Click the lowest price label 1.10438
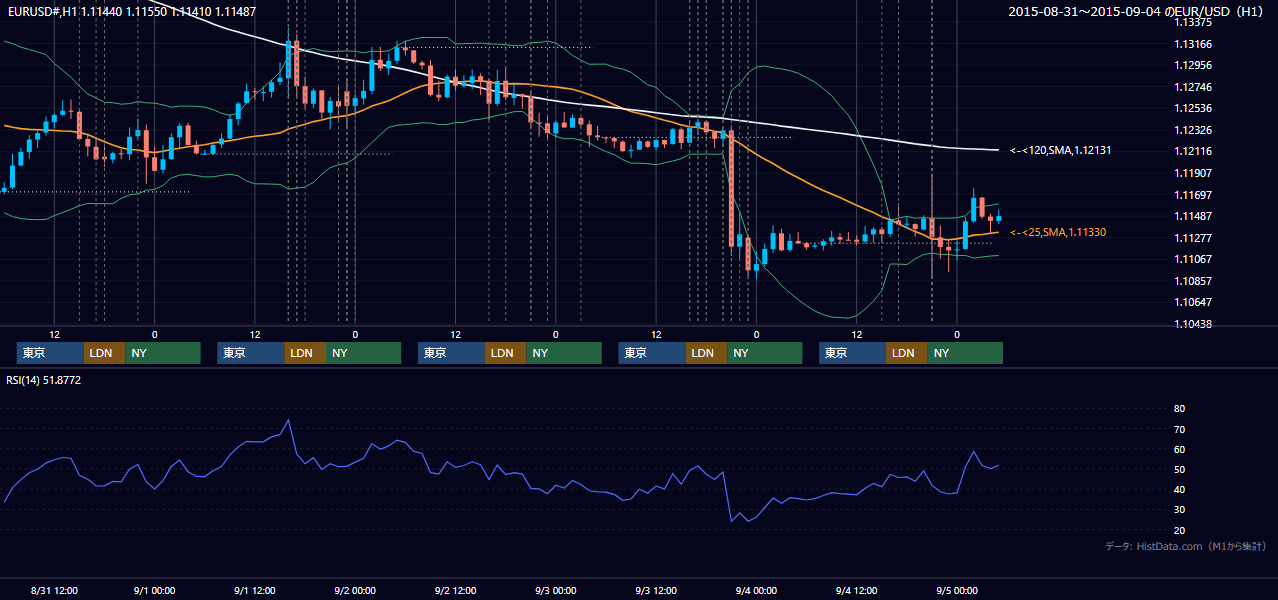Screen dimensions: 1278x600 click(1193, 324)
